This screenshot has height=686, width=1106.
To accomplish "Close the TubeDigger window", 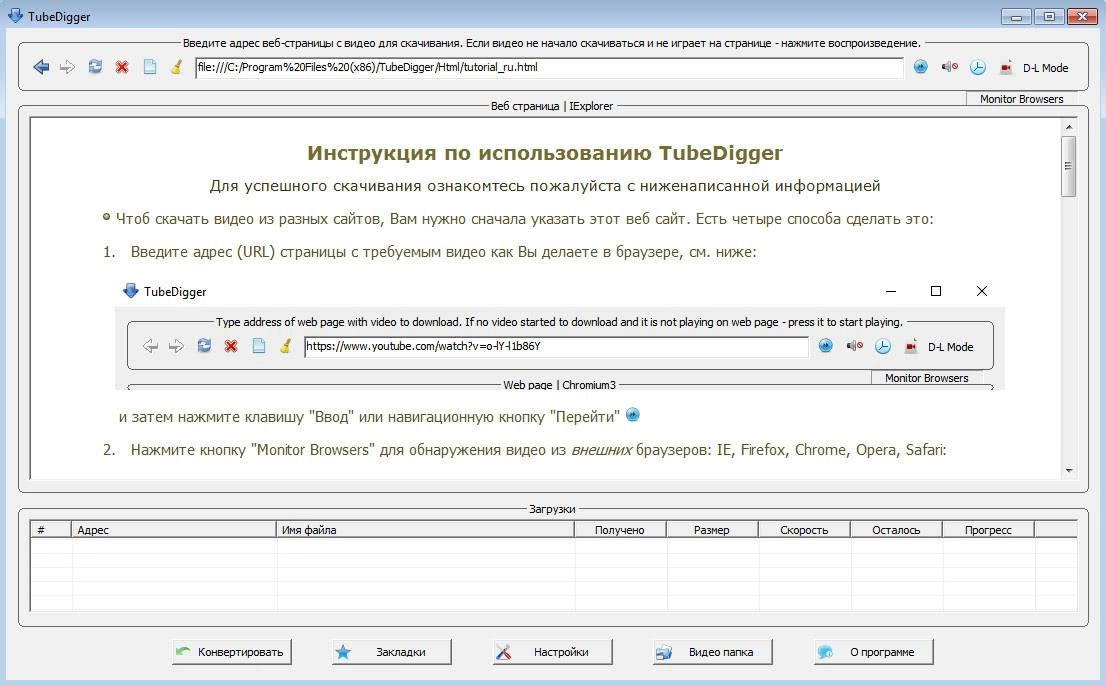I will [1082, 17].
